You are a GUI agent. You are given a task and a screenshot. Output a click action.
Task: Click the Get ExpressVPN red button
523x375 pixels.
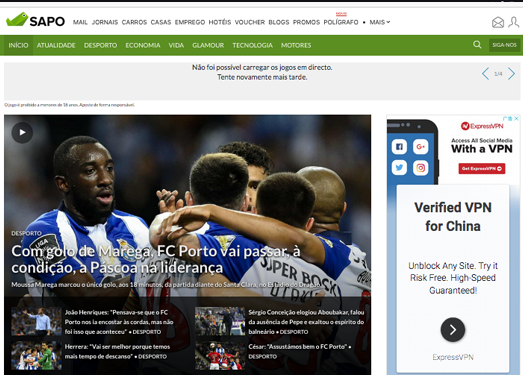pyautogui.click(x=482, y=168)
